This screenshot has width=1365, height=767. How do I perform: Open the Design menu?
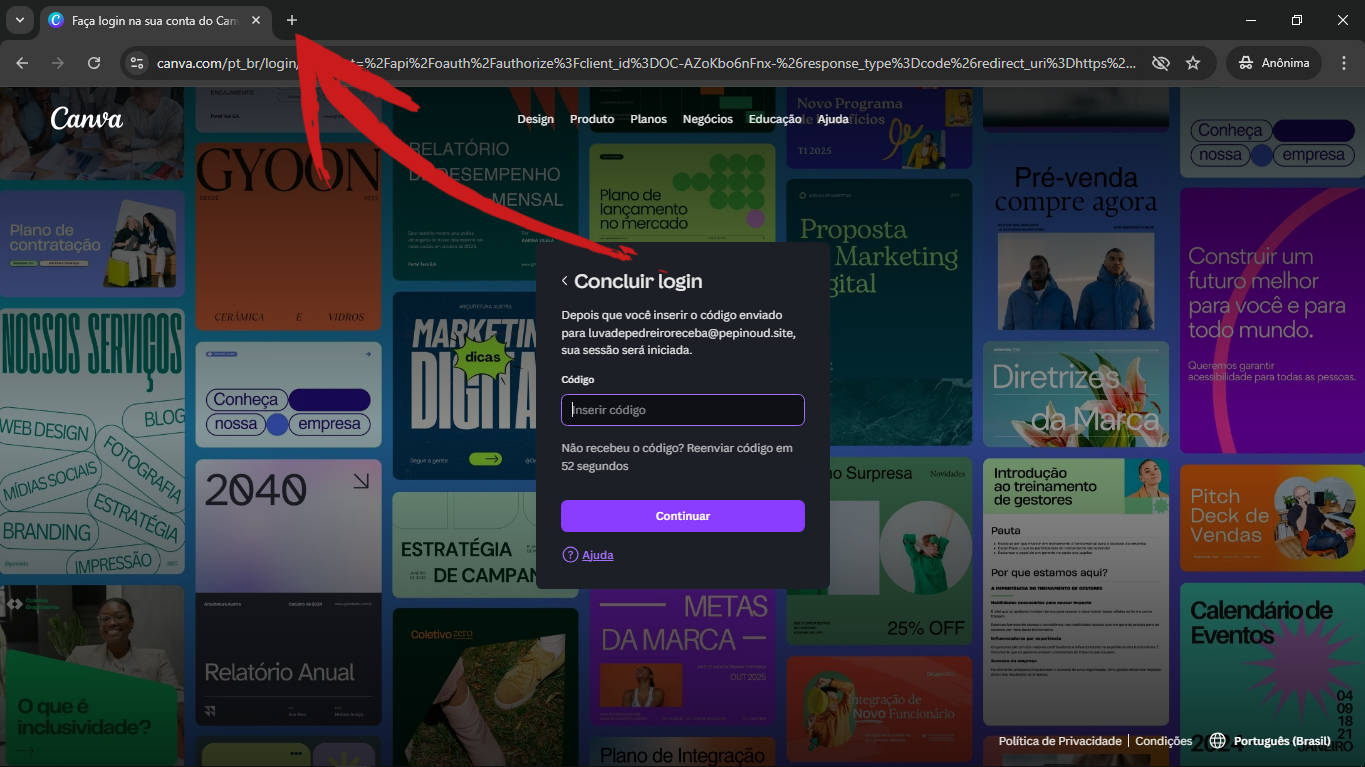click(535, 119)
